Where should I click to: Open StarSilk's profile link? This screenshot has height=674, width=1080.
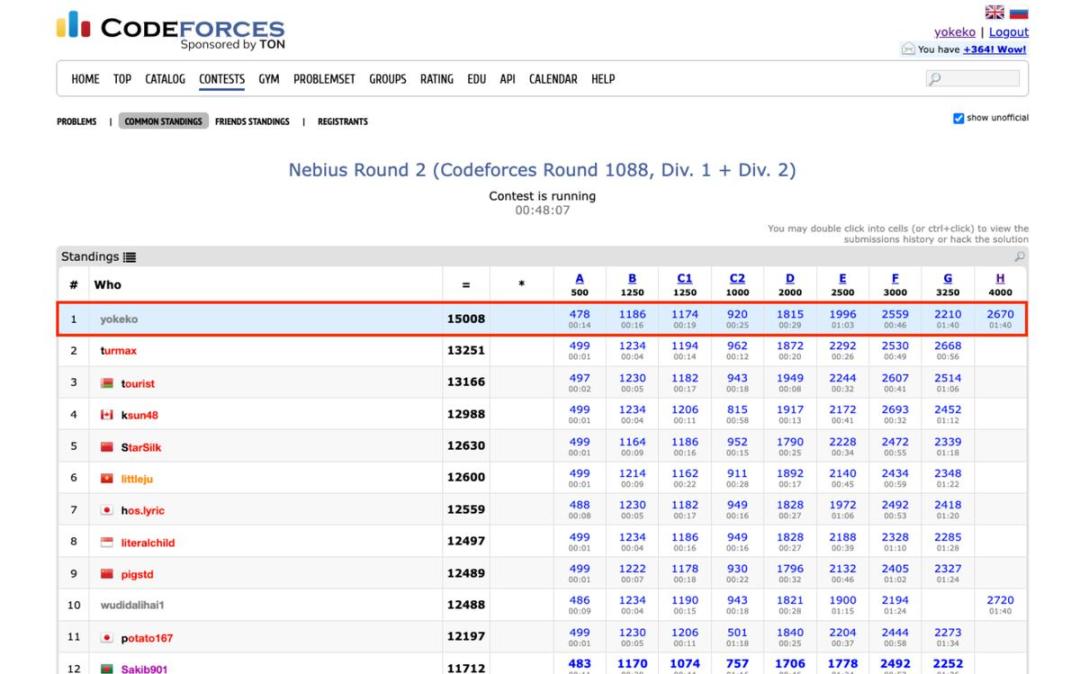pos(141,447)
